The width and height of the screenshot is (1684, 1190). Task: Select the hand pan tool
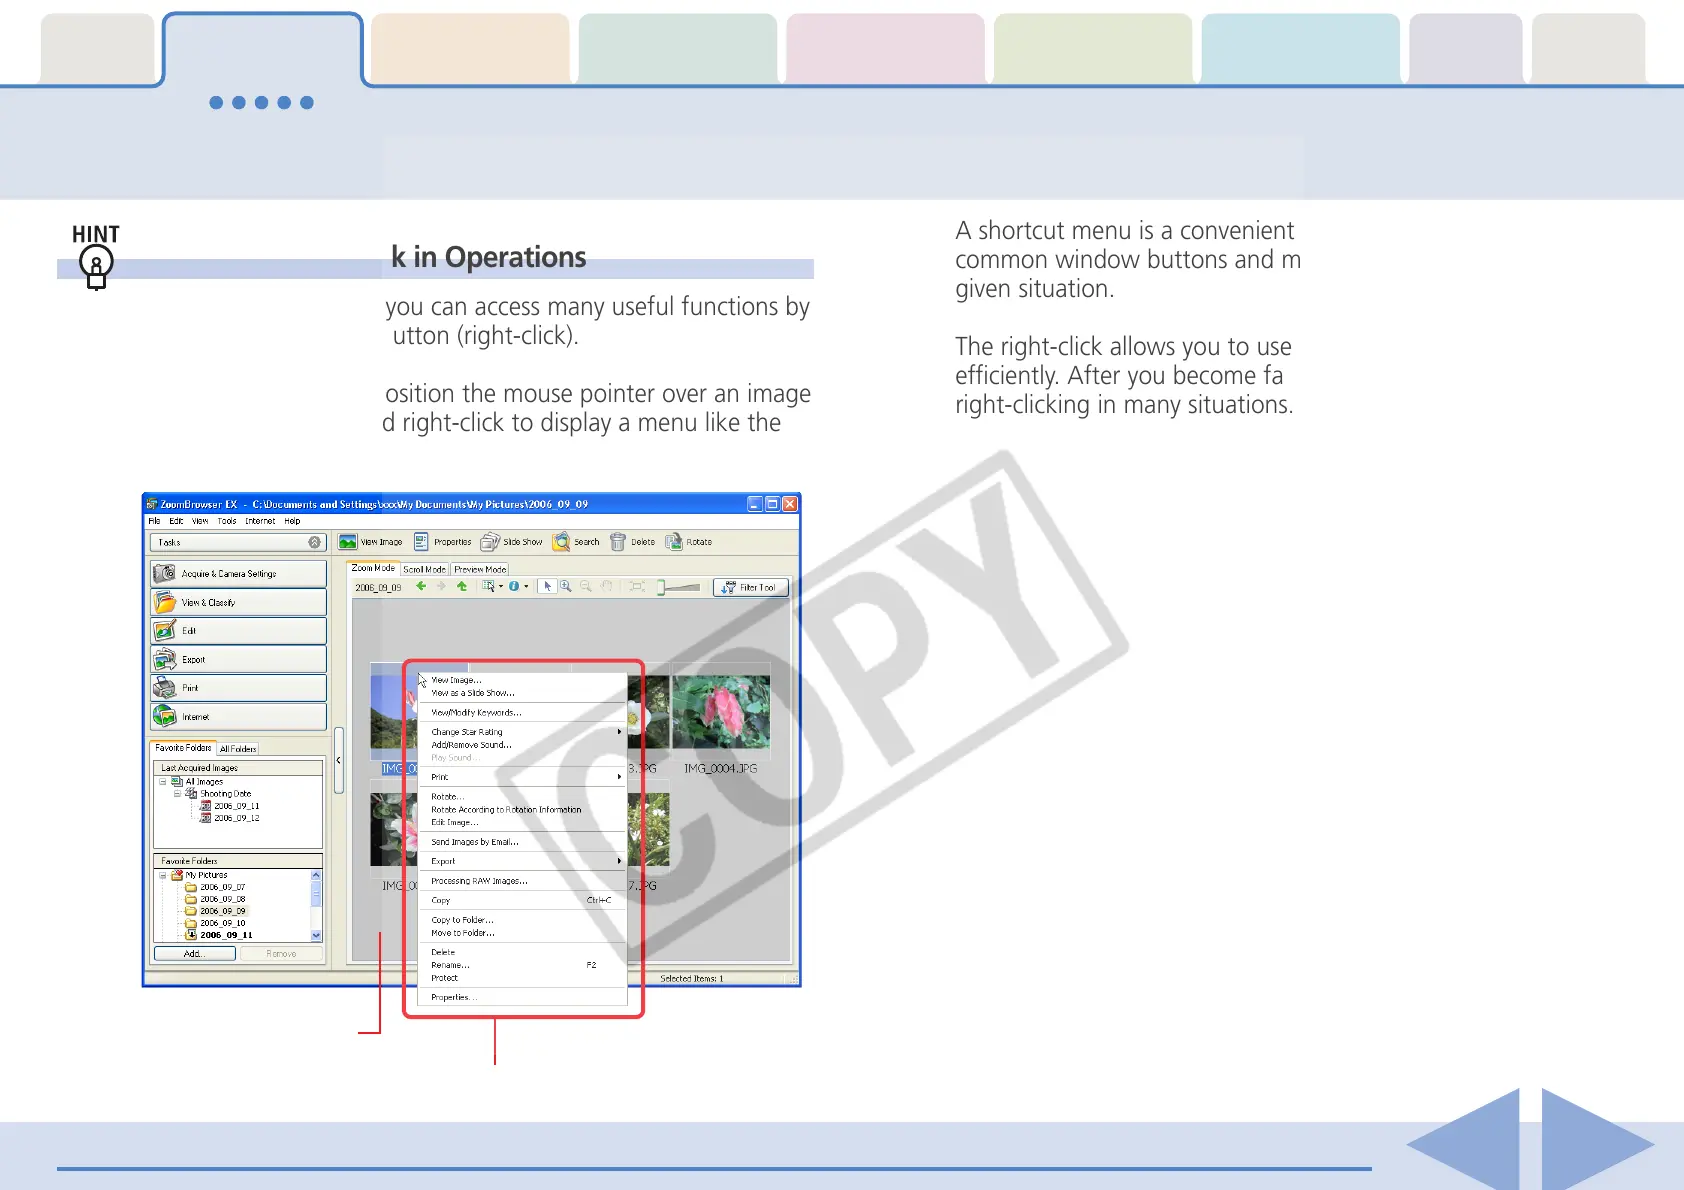tap(606, 586)
